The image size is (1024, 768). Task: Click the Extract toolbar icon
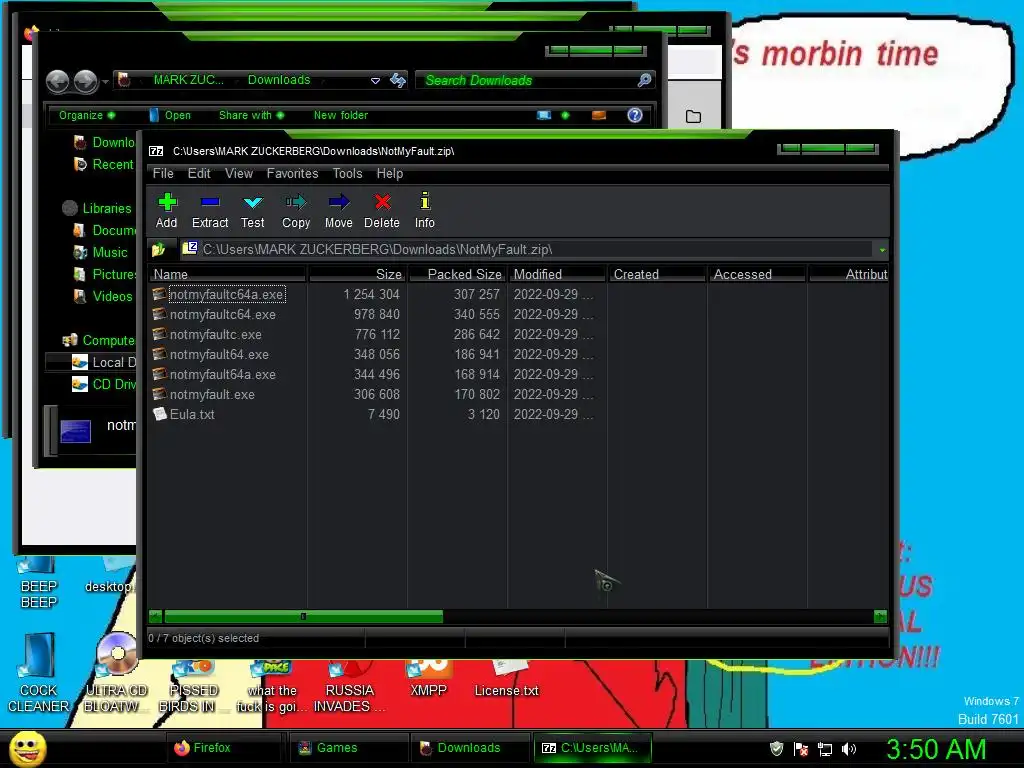[210, 210]
